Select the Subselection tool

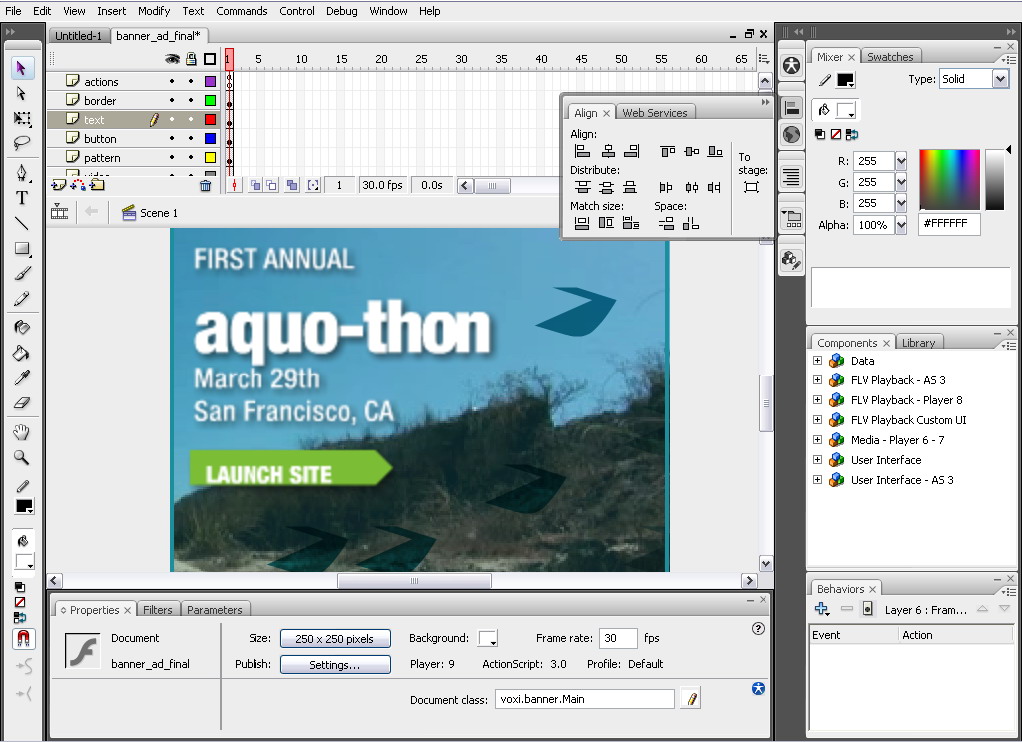[x=22, y=93]
